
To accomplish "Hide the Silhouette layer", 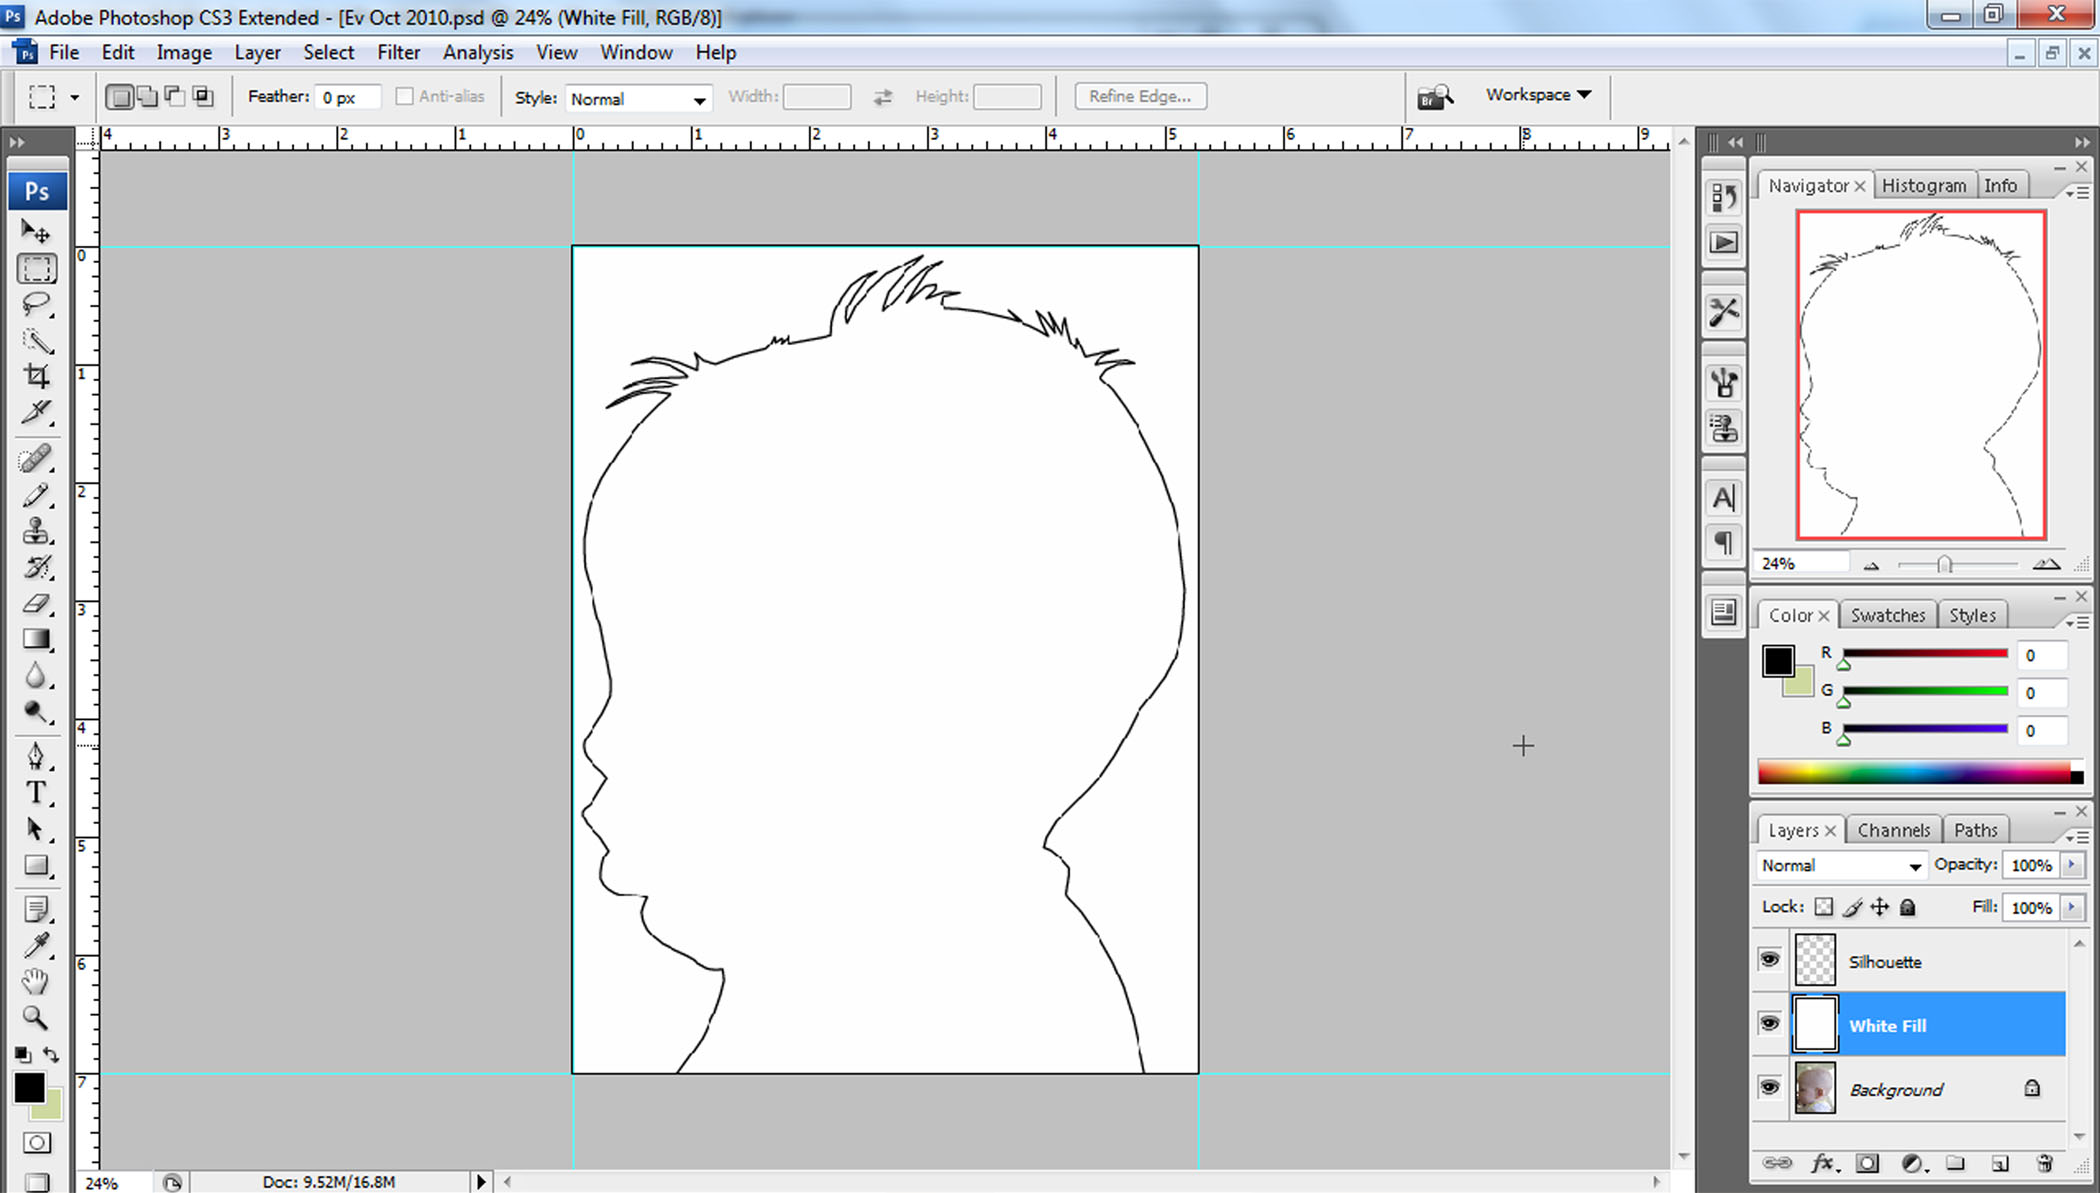I will (1769, 960).
